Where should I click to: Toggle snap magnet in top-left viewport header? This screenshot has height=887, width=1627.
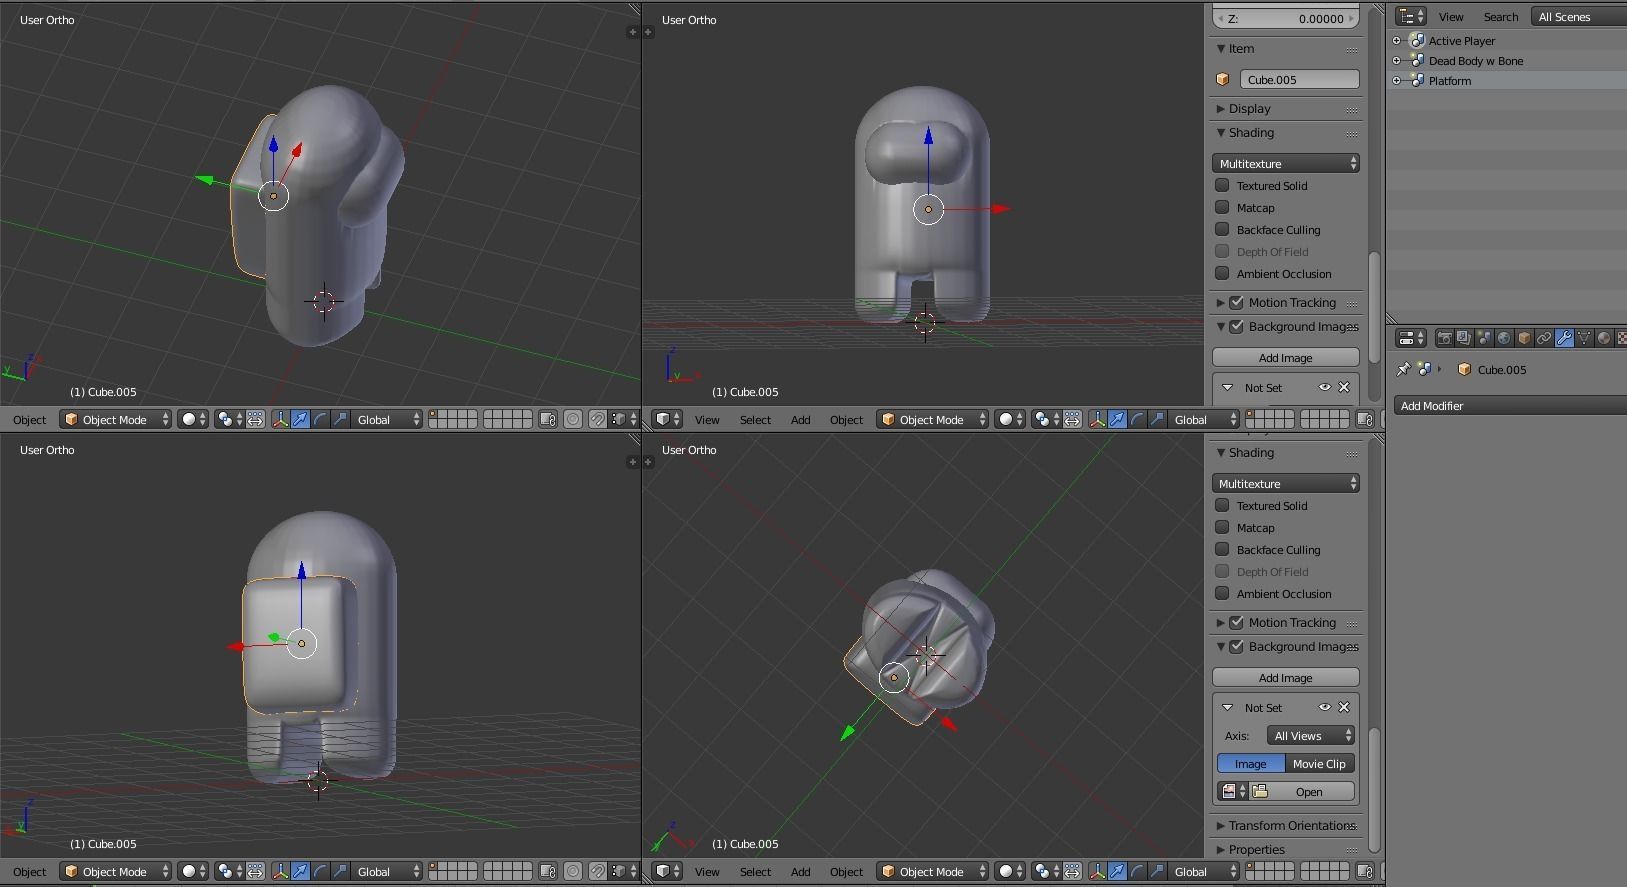597,420
